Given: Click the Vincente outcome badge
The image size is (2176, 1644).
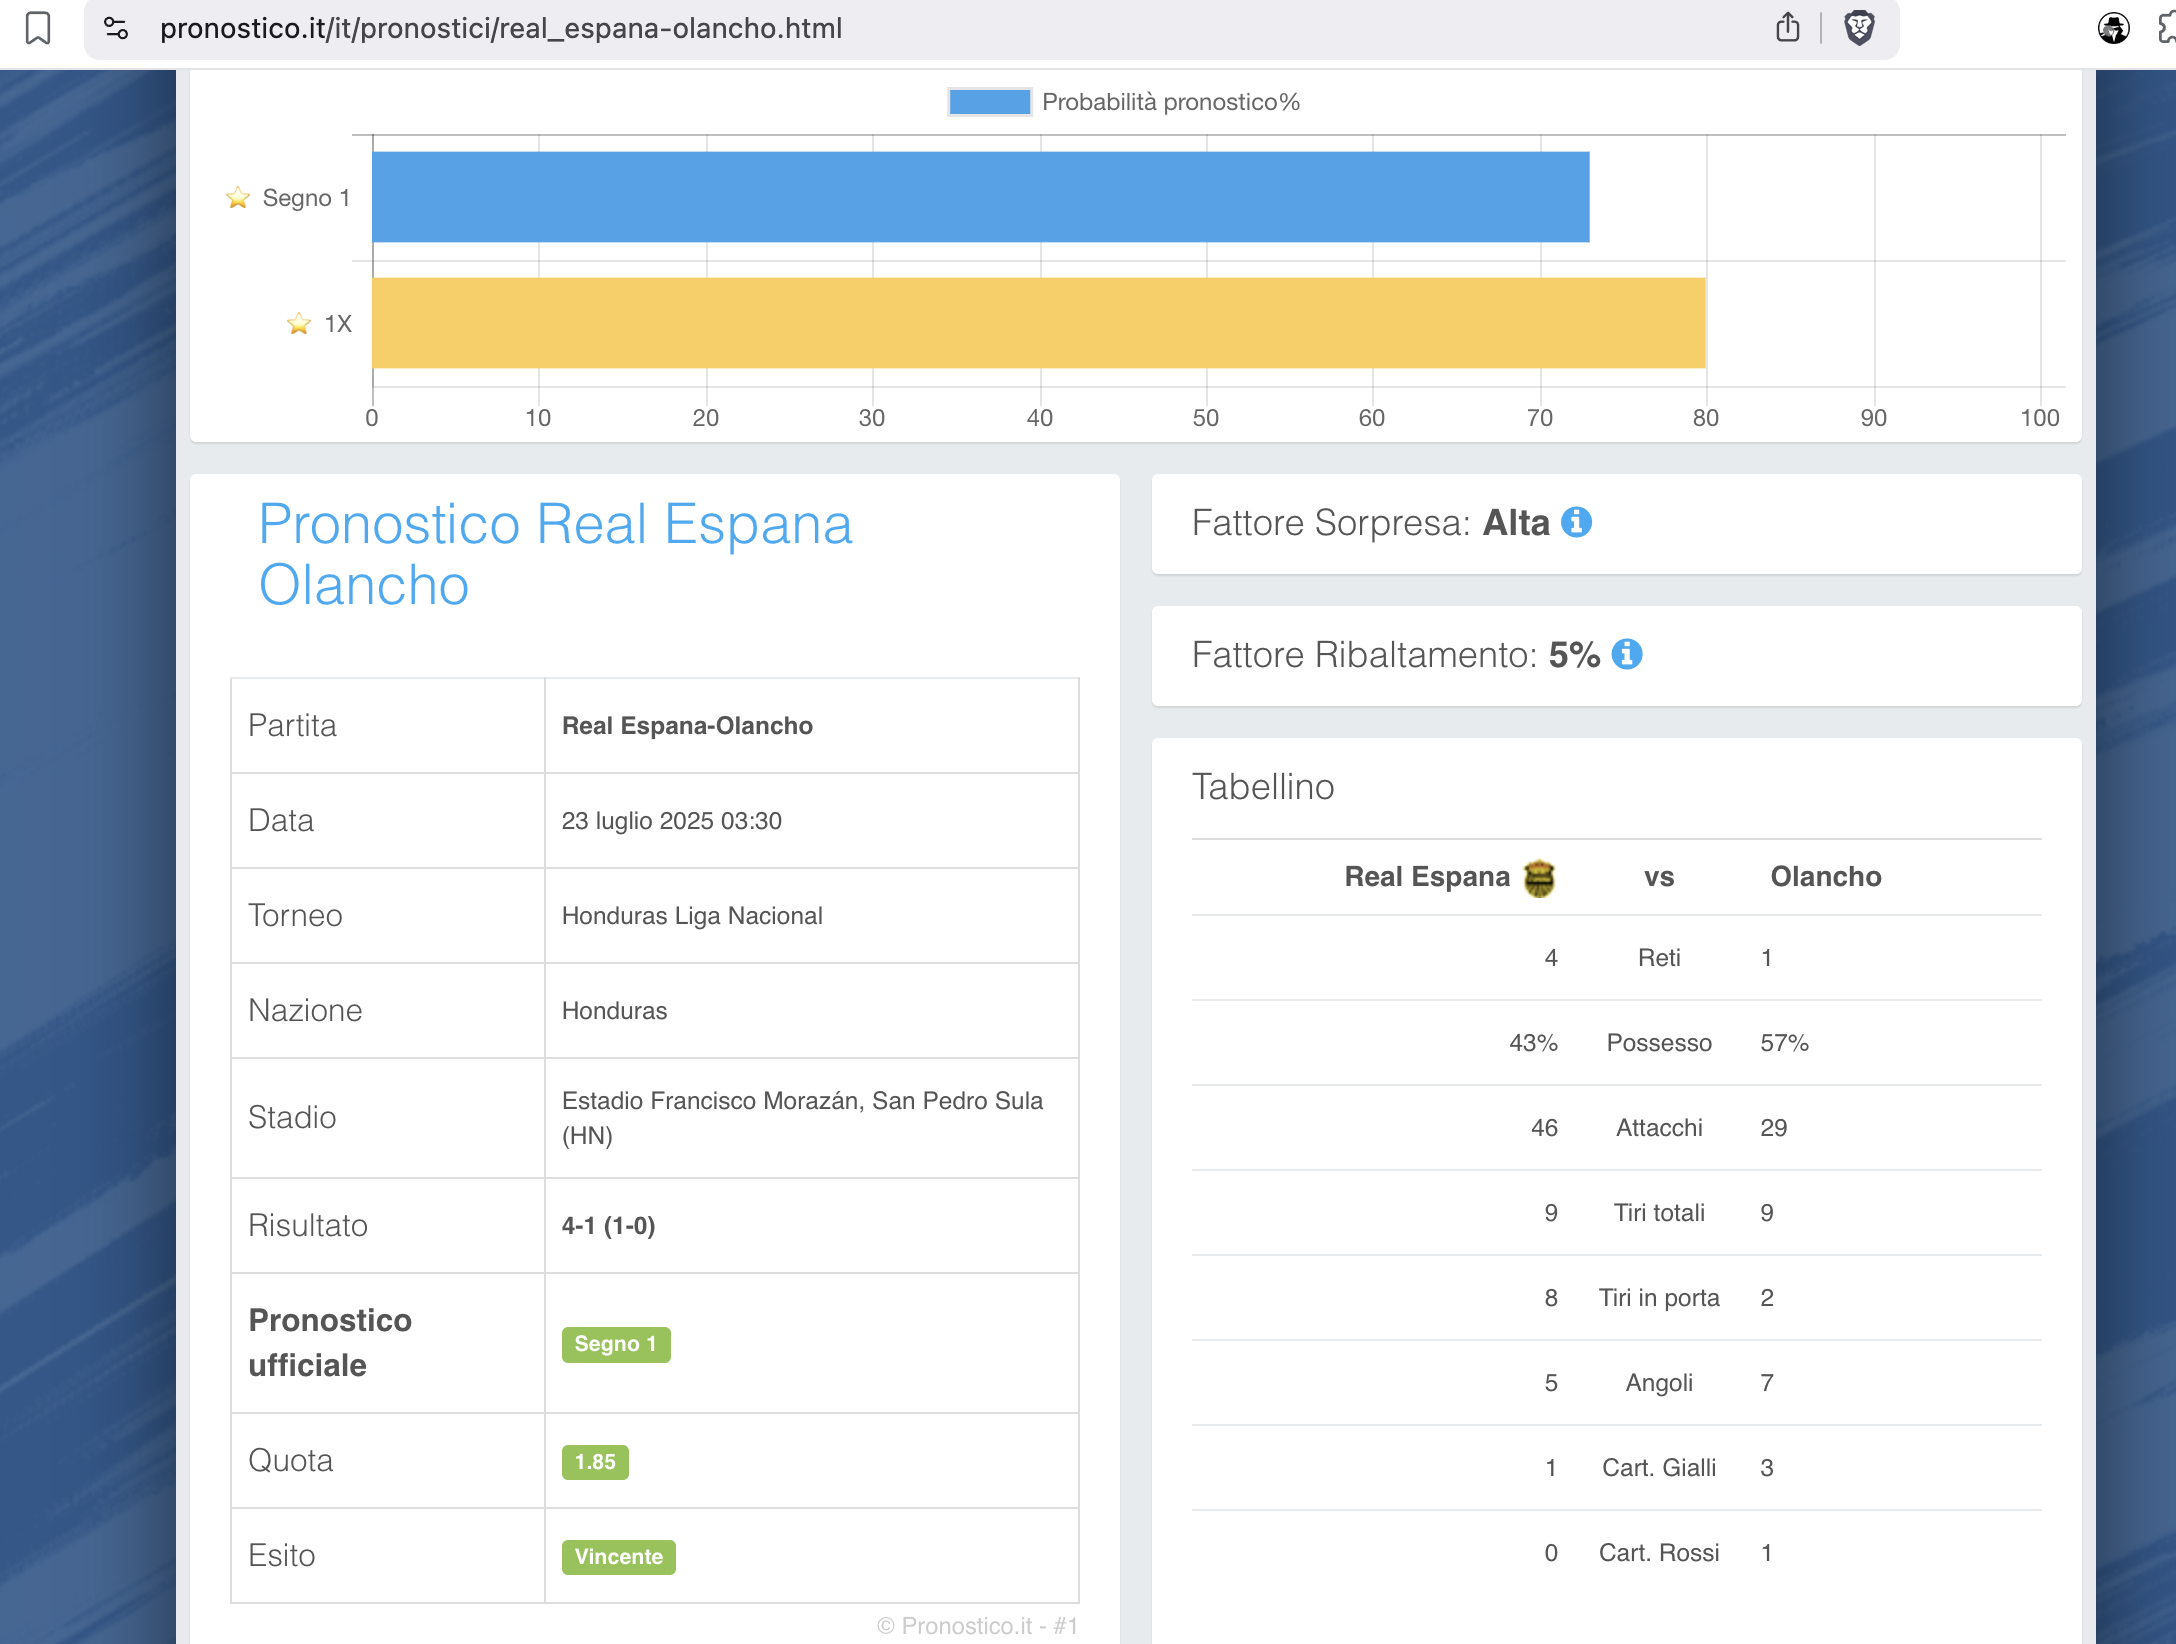Looking at the screenshot, I should click(x=619, y=1557).
